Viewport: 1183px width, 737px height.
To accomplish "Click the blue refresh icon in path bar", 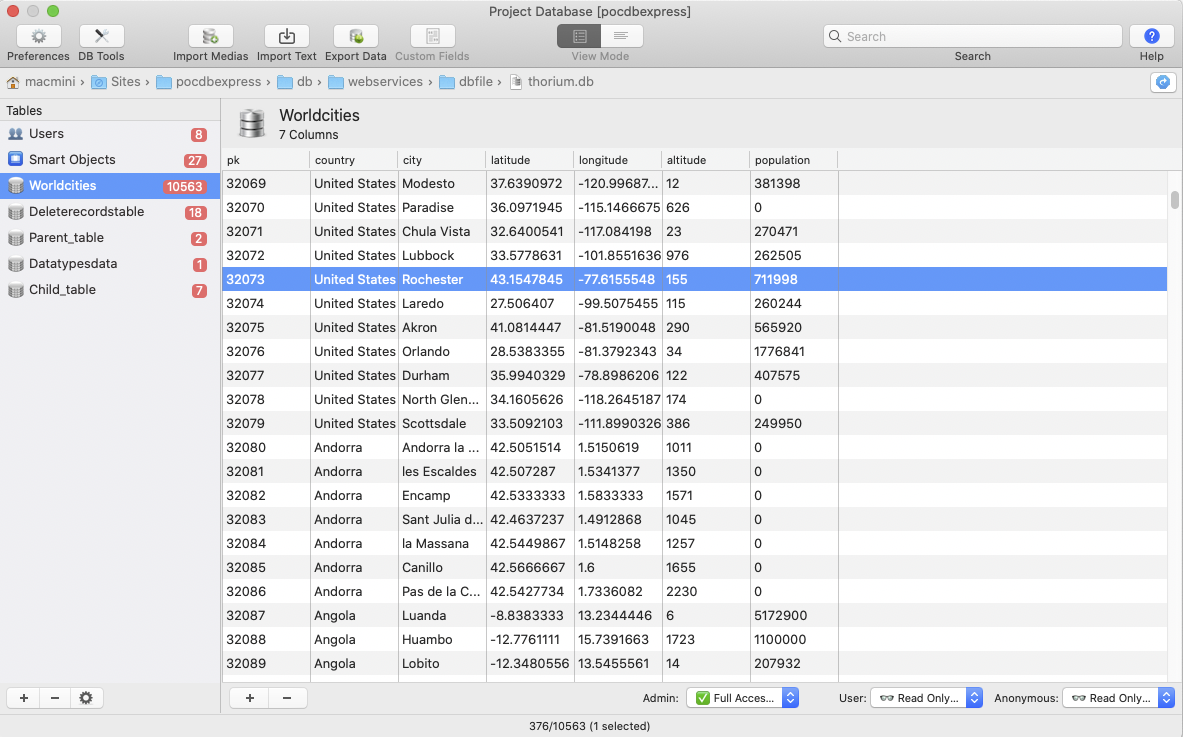I will point(1162,82).
